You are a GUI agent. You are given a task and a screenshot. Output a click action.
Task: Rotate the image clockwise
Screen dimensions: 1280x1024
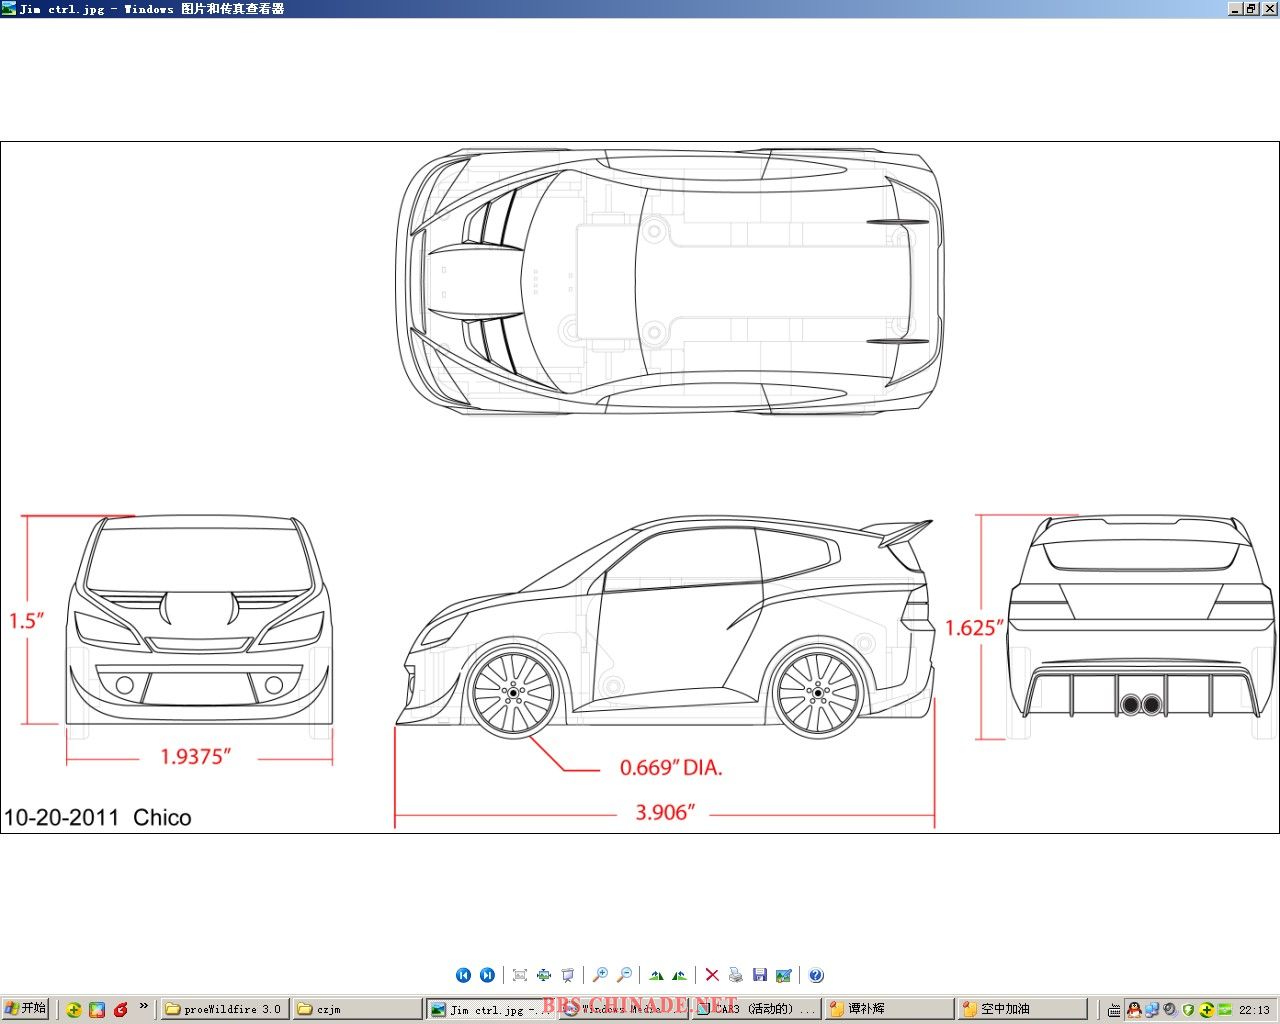[656, 975]
